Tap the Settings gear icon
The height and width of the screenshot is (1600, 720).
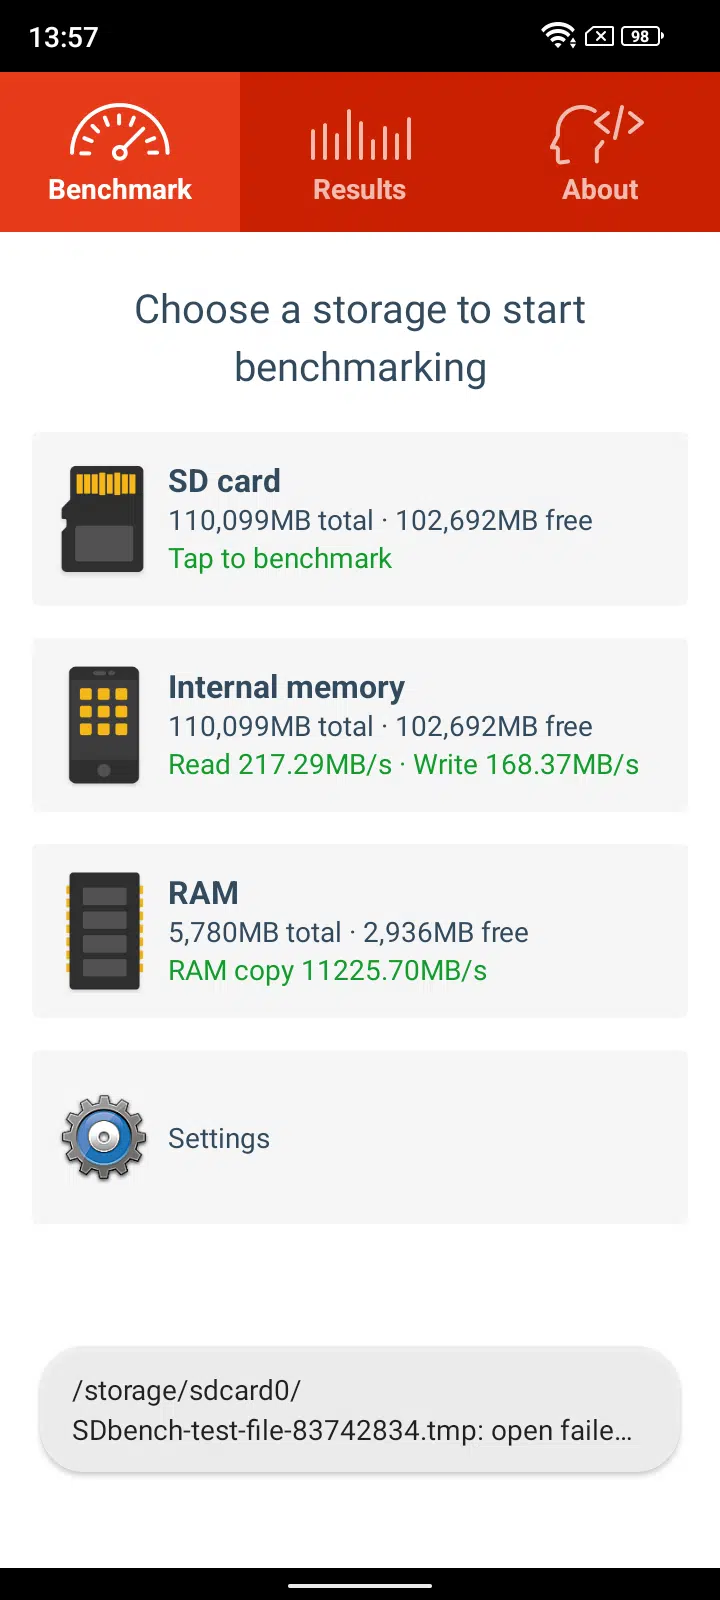(x=104, y=1137)
